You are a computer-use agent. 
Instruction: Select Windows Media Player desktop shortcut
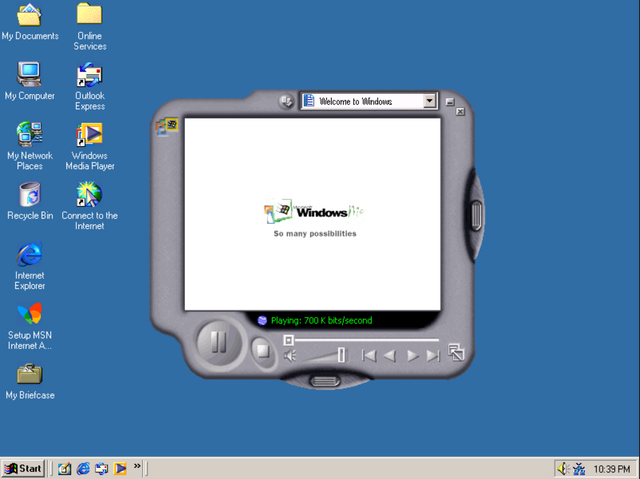(x=90, y=146)
